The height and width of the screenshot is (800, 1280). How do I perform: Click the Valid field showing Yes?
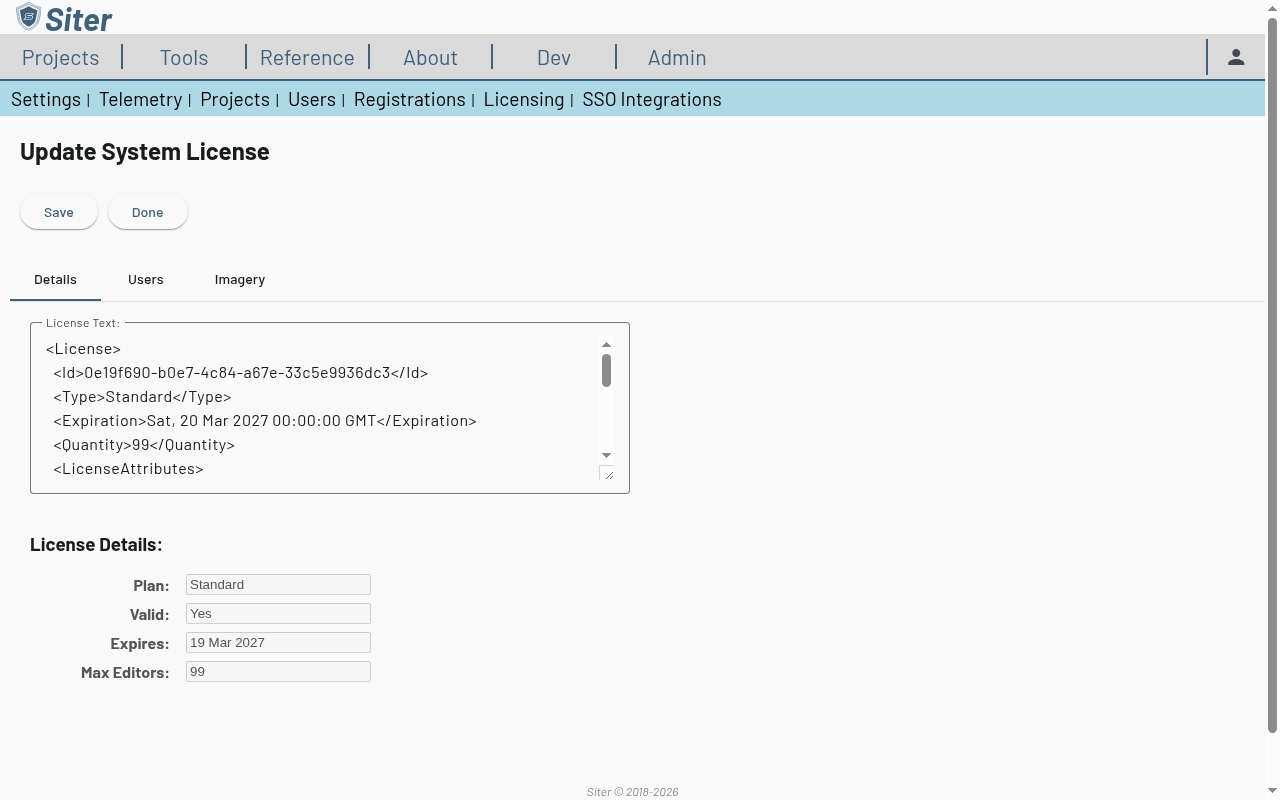pos(278,614)
